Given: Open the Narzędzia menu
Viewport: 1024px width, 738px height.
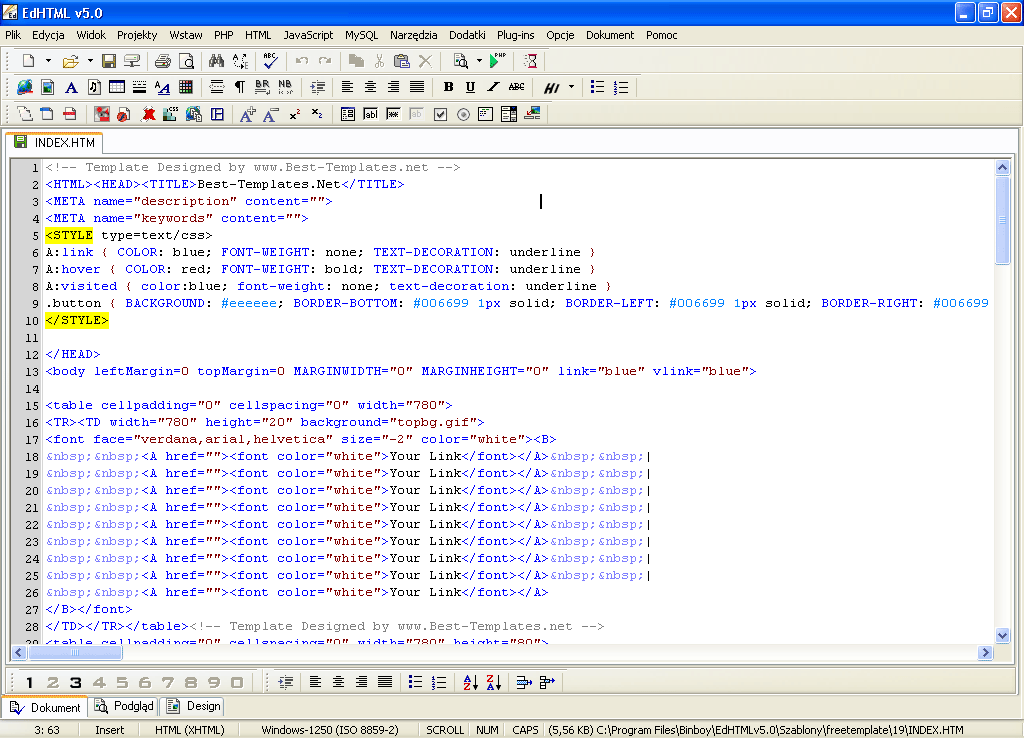Looking at the screenshot, I should click(413, 35).
